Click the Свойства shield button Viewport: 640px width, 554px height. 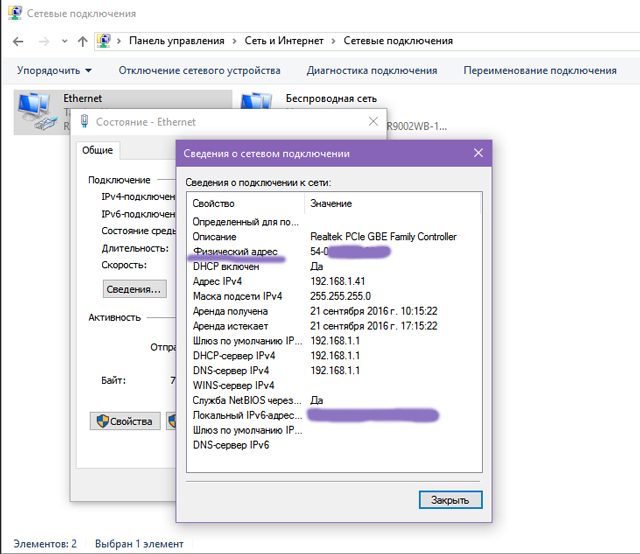[x=125, y=421]
